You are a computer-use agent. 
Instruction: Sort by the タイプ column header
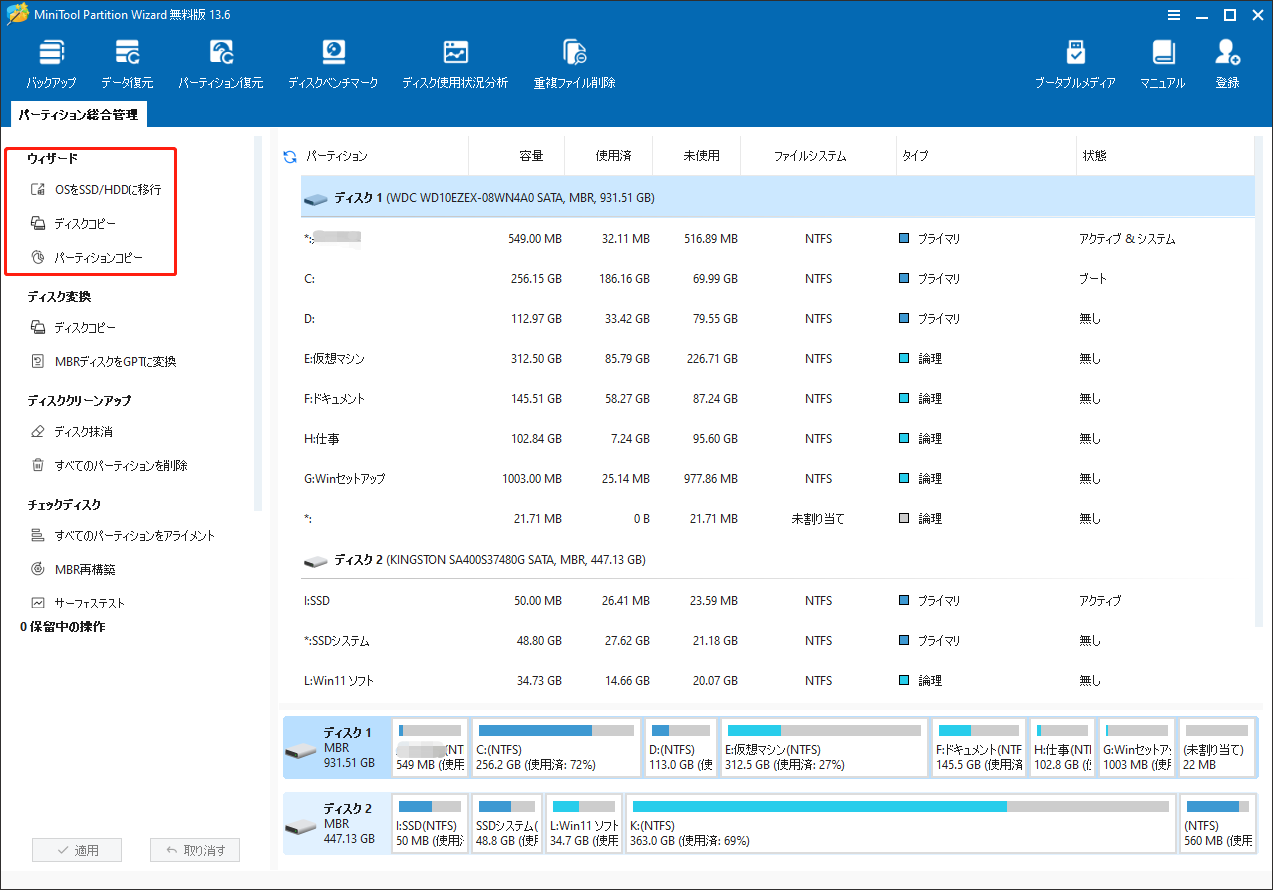(915, 156)
